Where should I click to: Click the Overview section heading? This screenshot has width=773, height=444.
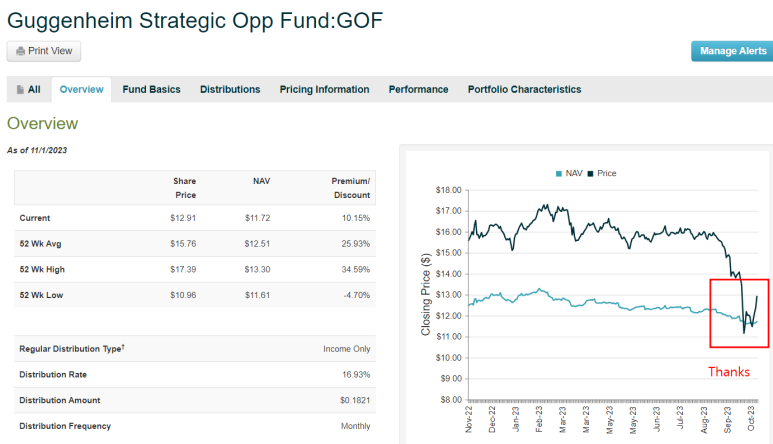click(x=42, y=123)
